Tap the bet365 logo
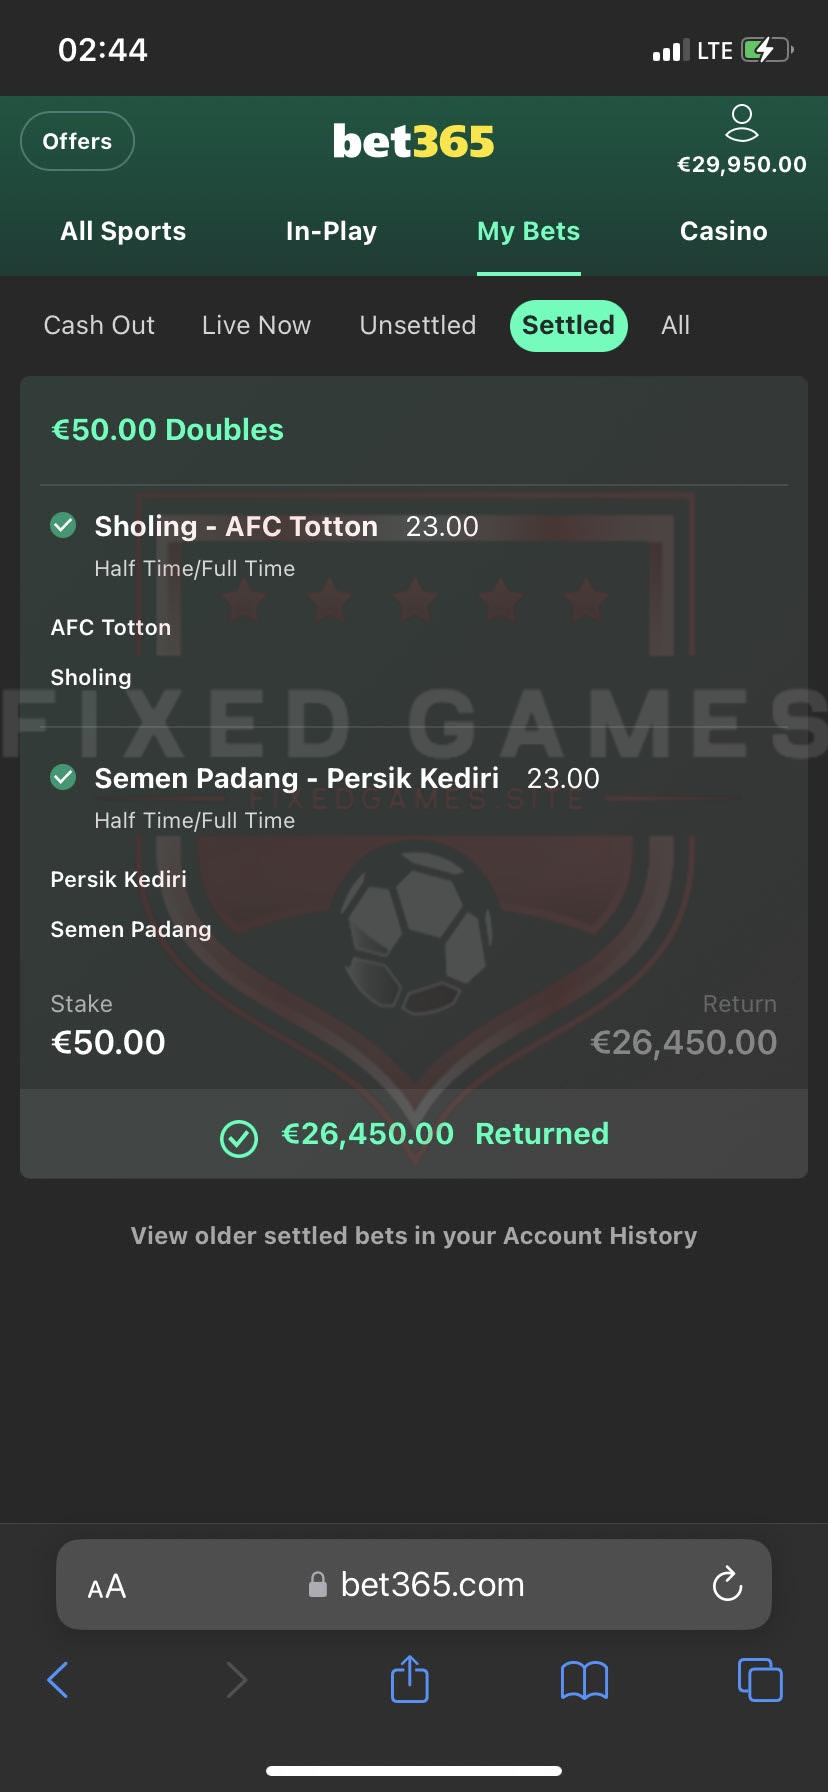 pyautogui.click(x=413, y=142)
